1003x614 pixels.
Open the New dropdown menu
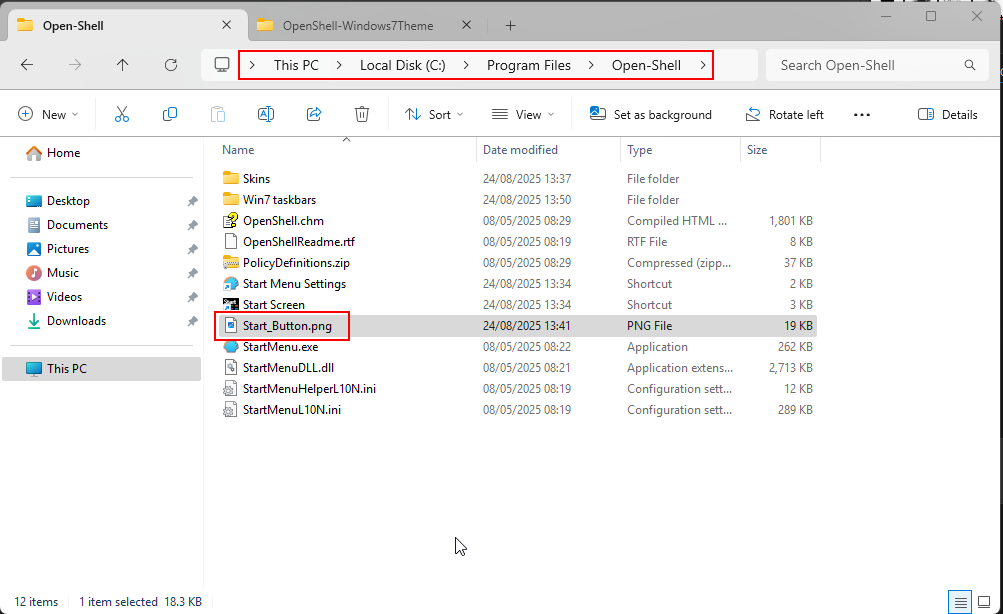(x=48, y=115)
